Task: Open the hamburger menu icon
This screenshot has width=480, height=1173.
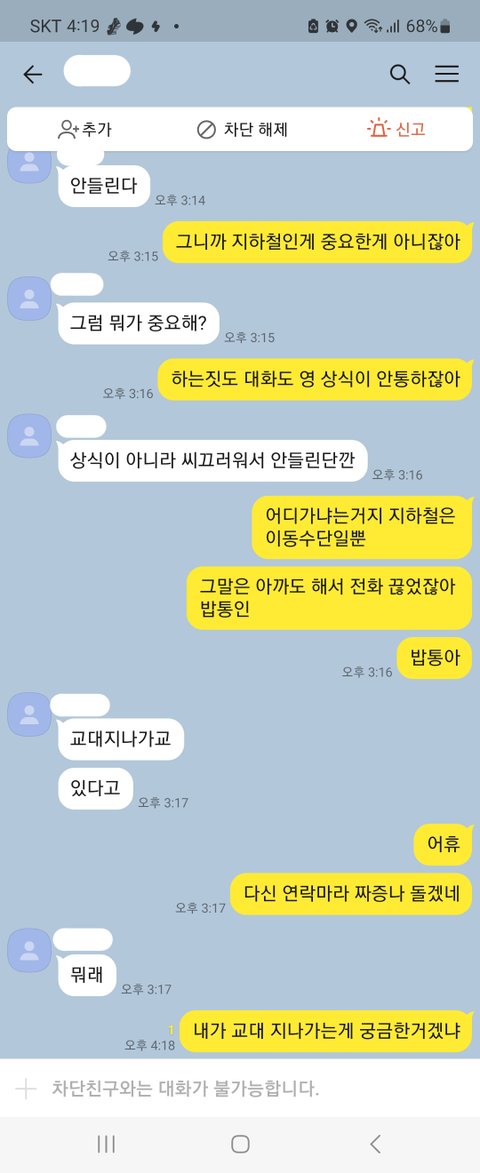Action: pyautogui.click(x=447, y=74)
